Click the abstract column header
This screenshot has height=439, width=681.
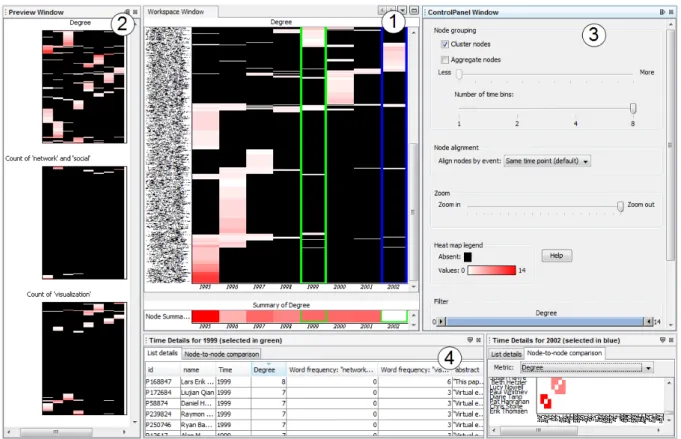tap(468, 370)
